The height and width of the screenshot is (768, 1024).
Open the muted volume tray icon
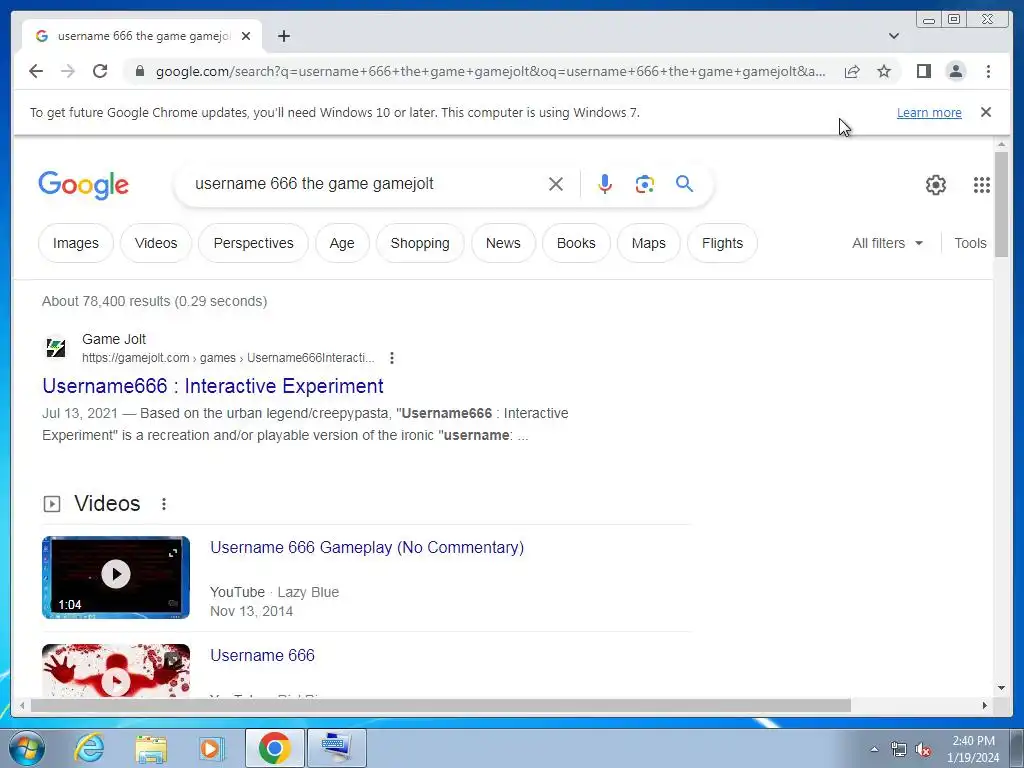click(x=923, y=750)
